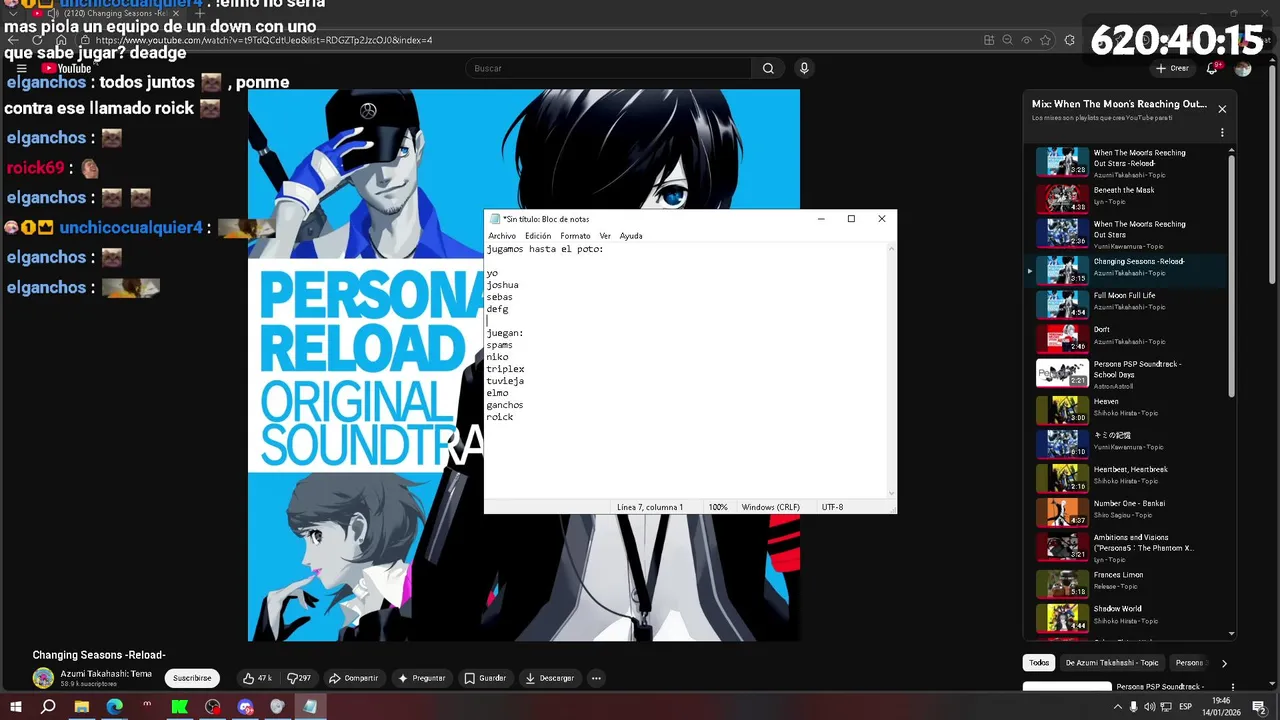Open more actions ellipsis under the video

click(596, 678)
